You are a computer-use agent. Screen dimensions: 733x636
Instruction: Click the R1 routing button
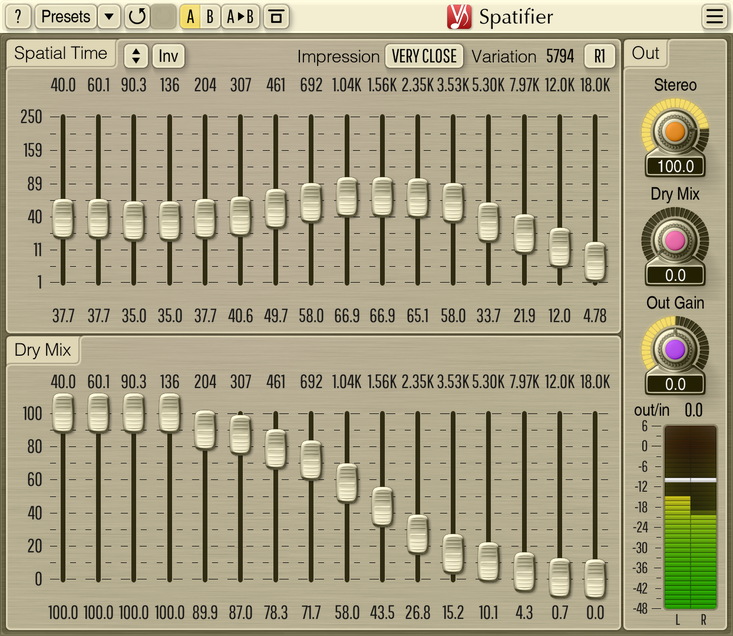click(x=600, y=56)
